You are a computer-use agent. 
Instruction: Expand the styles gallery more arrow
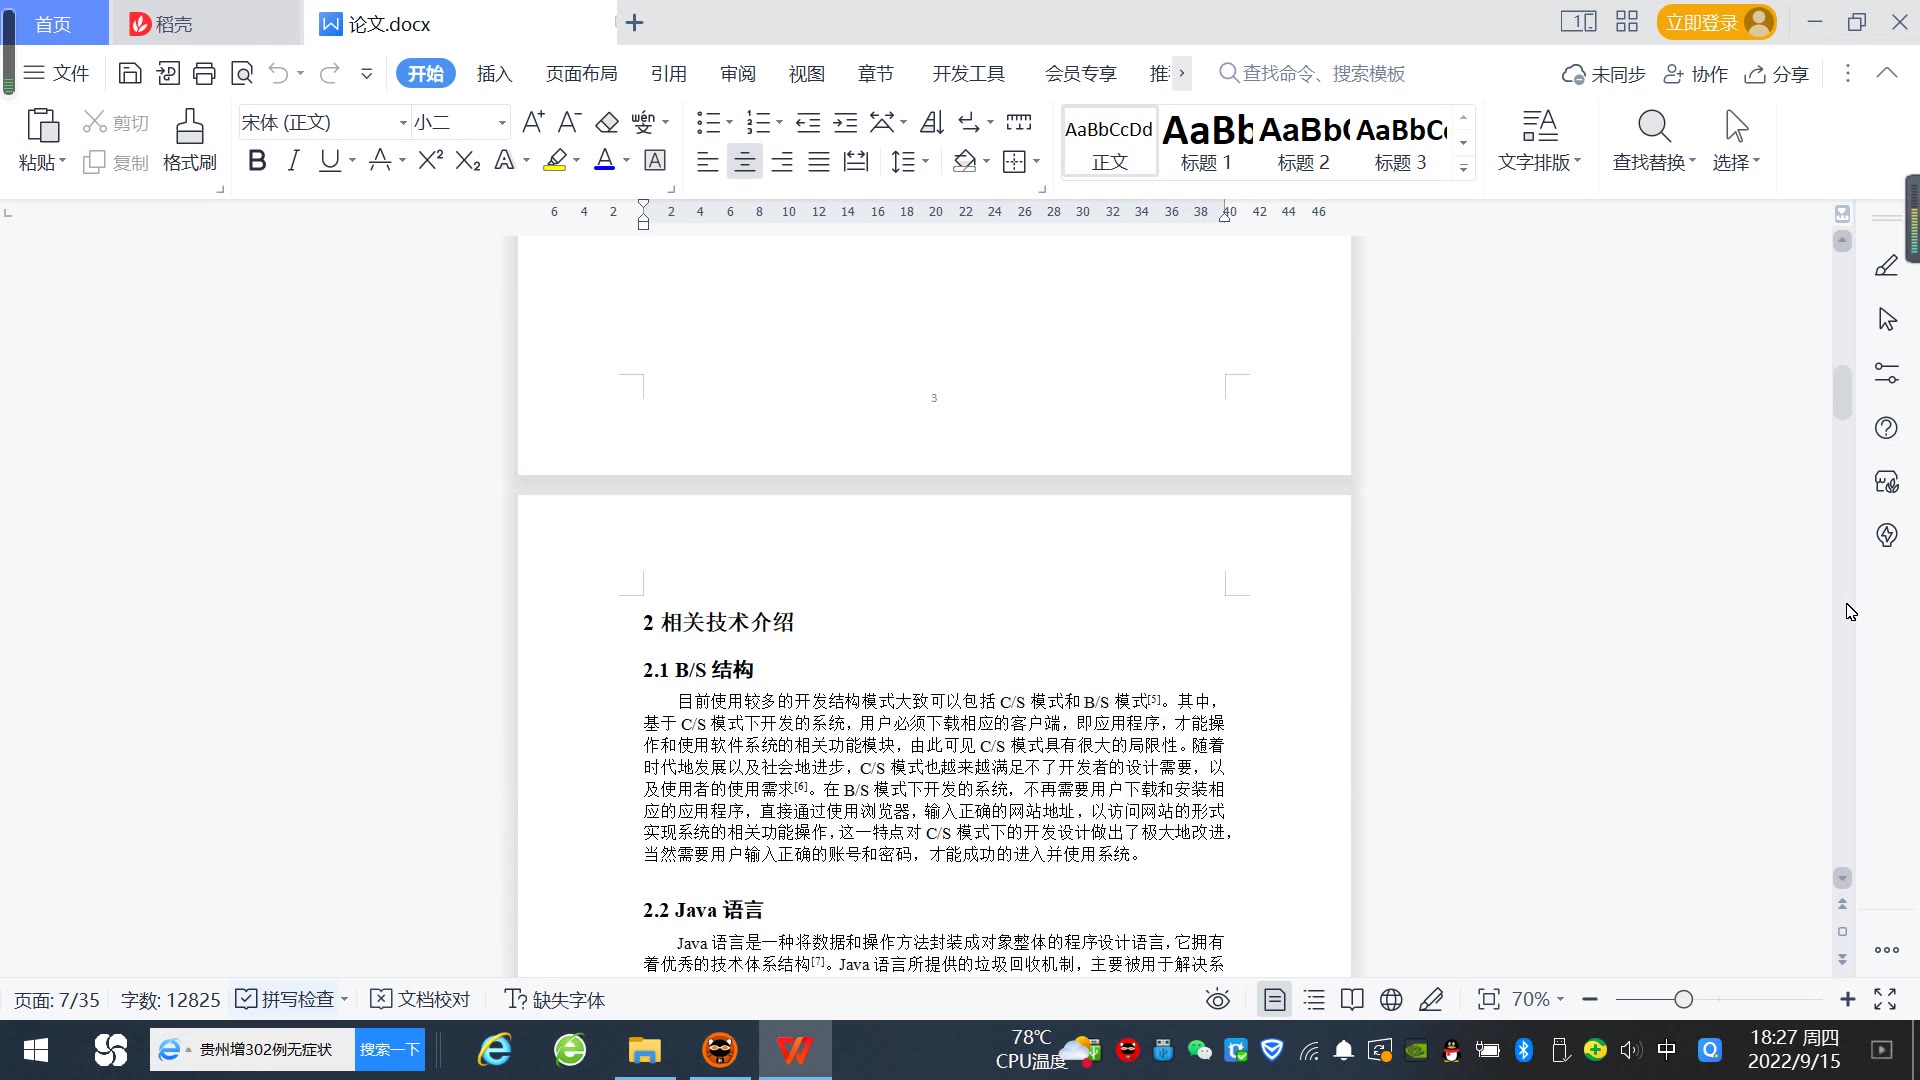(x=1463, y=168)
